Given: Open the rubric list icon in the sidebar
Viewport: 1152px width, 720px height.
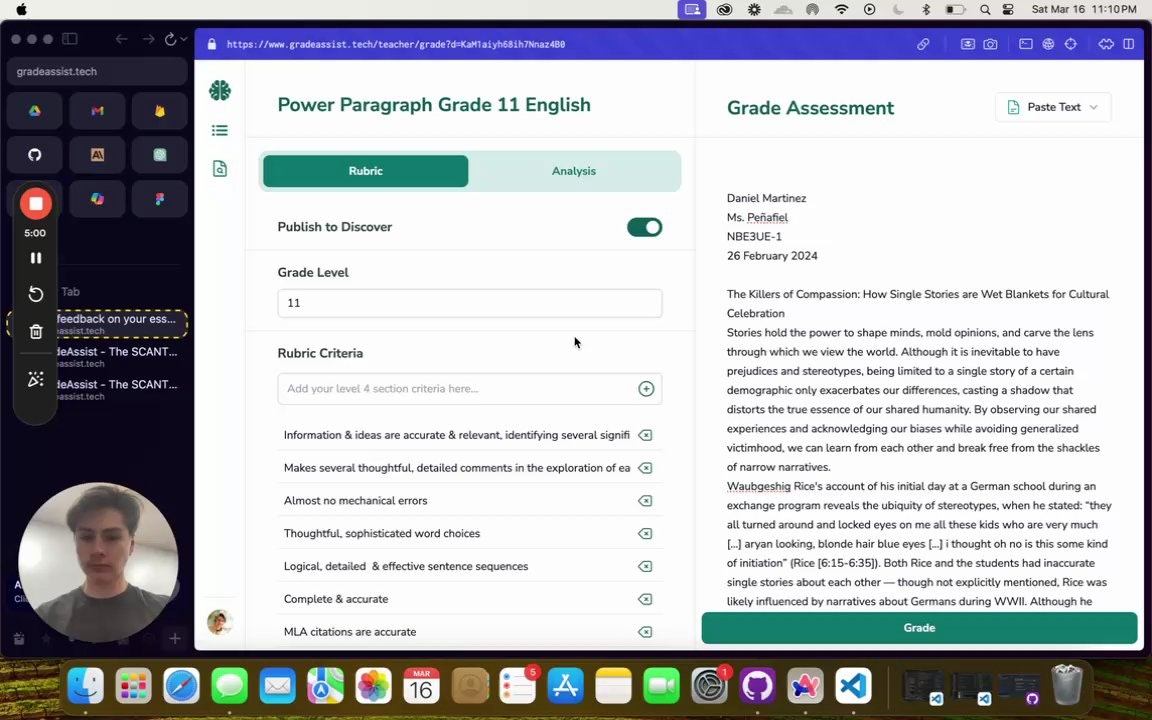Looking at the screenshot, I should point(220,130).
